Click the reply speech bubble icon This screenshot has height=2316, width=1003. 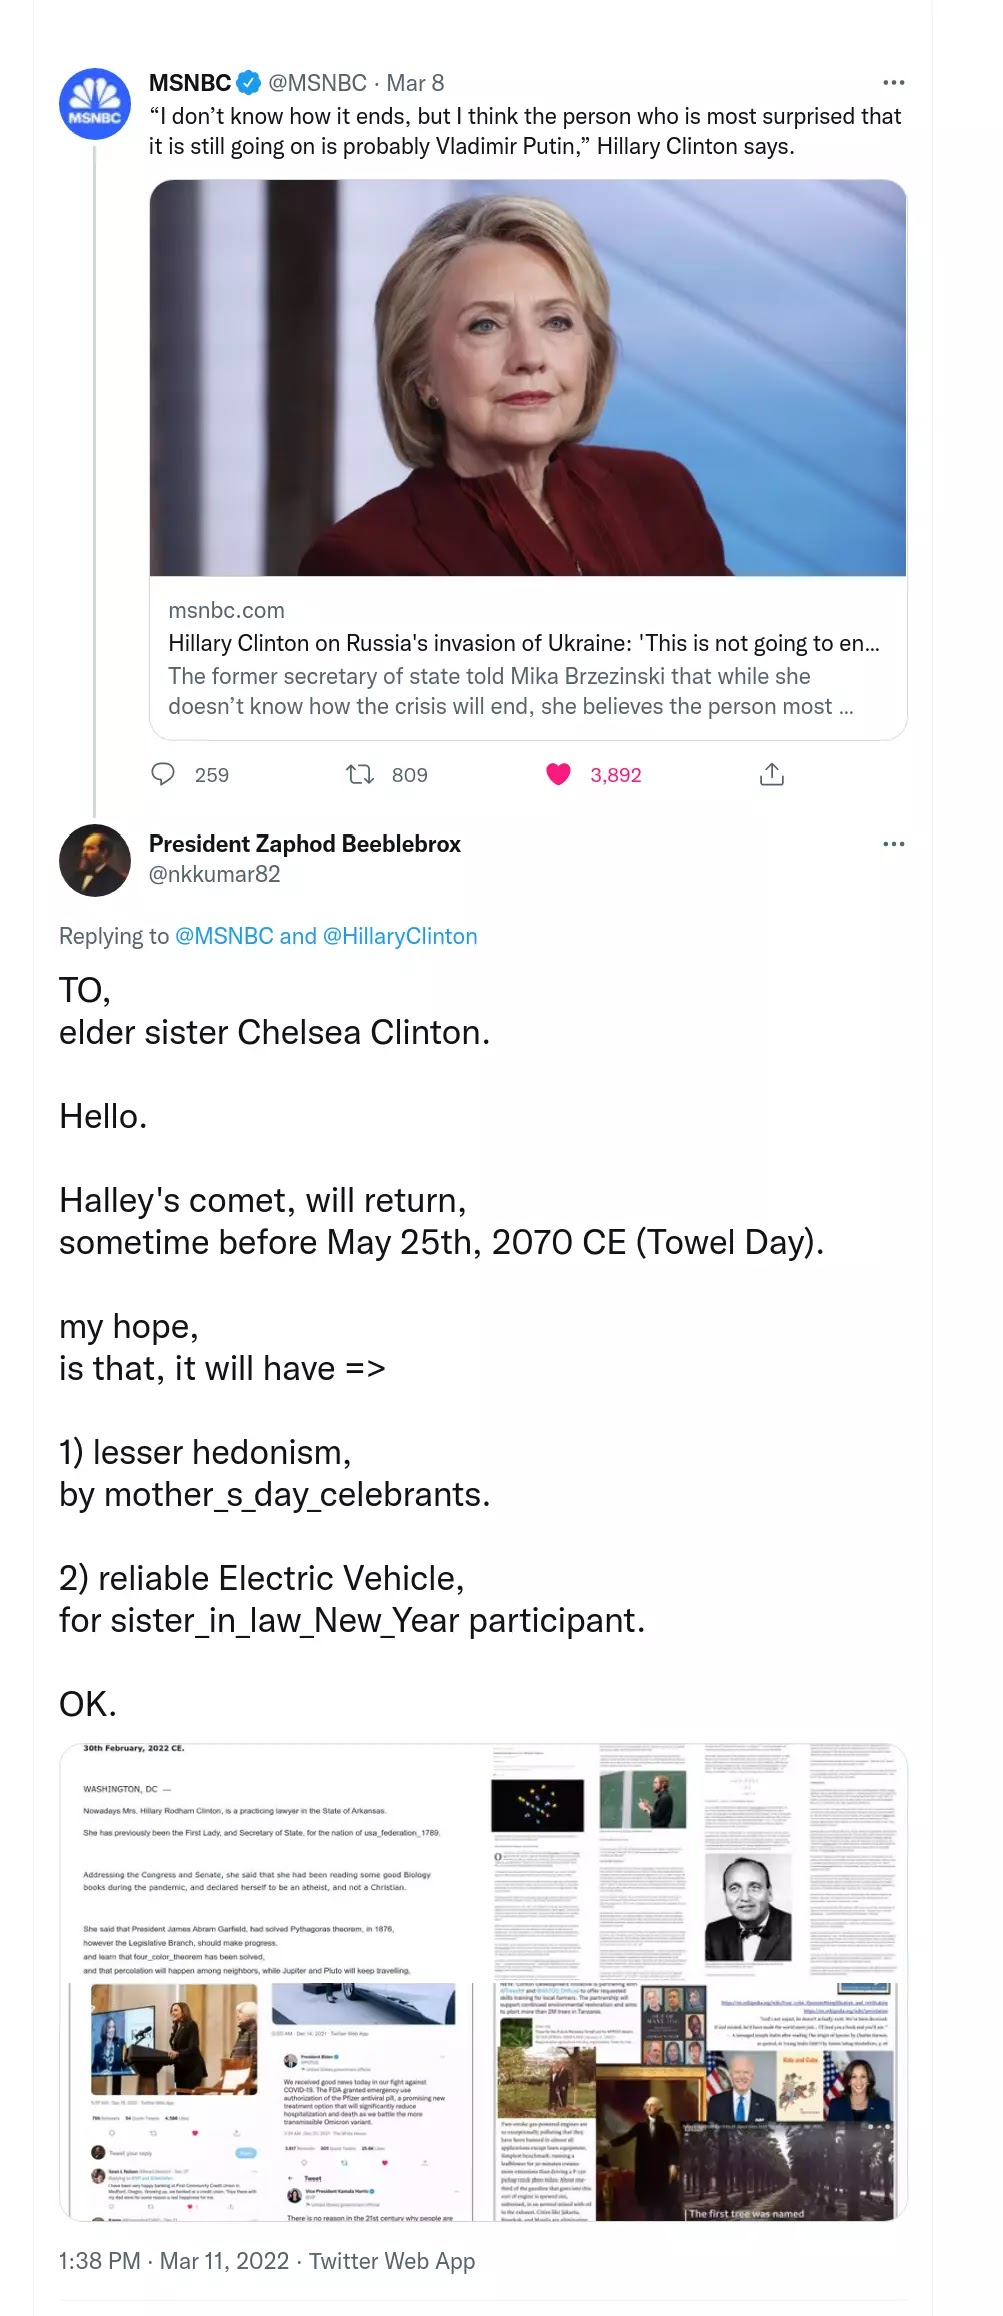[163, 774]
